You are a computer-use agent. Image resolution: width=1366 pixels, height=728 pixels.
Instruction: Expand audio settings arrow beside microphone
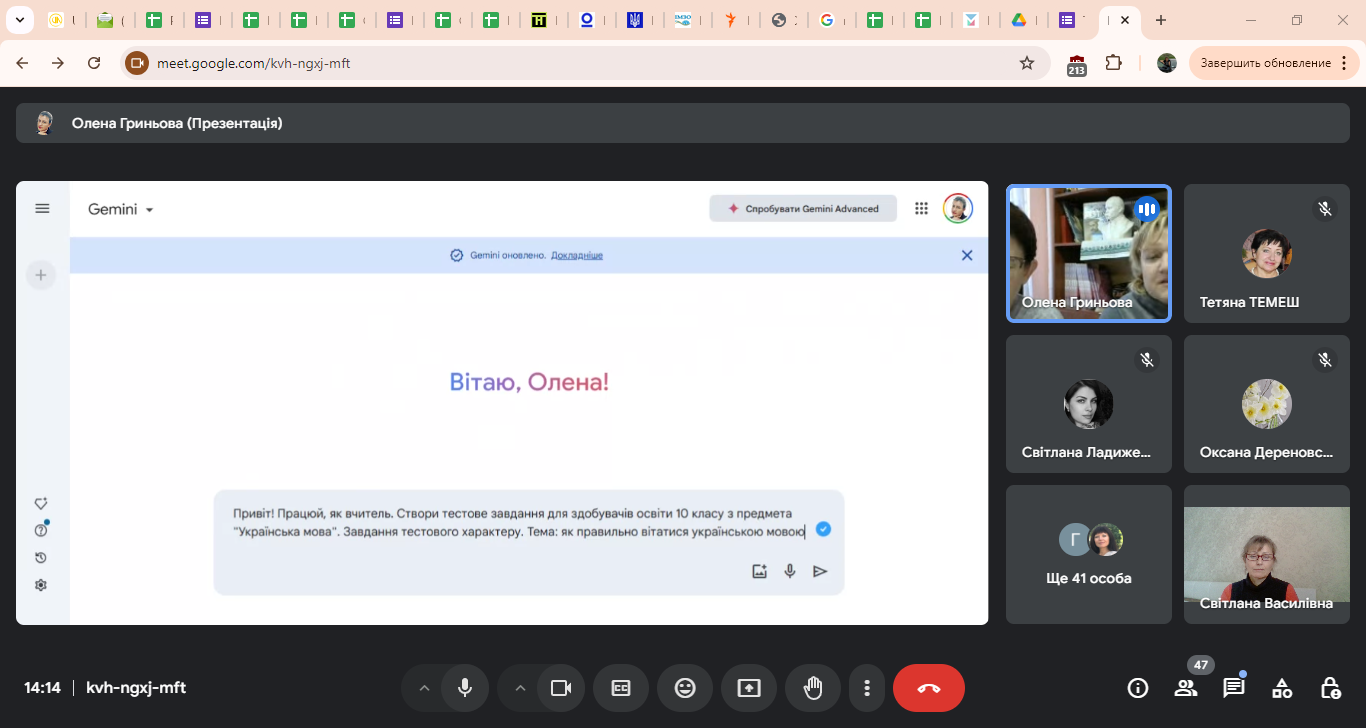pyautogui.click(x=424, y=688)
